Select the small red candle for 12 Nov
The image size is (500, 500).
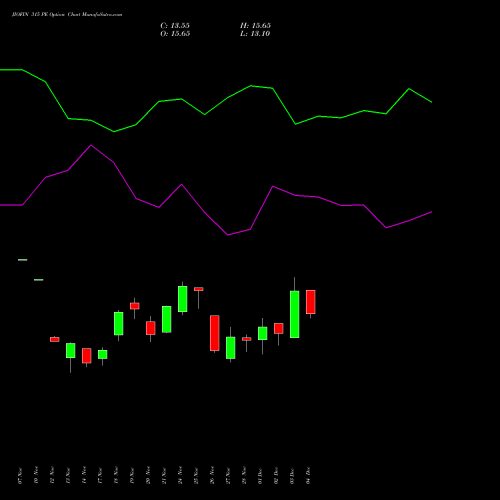(x=55, y=339)
